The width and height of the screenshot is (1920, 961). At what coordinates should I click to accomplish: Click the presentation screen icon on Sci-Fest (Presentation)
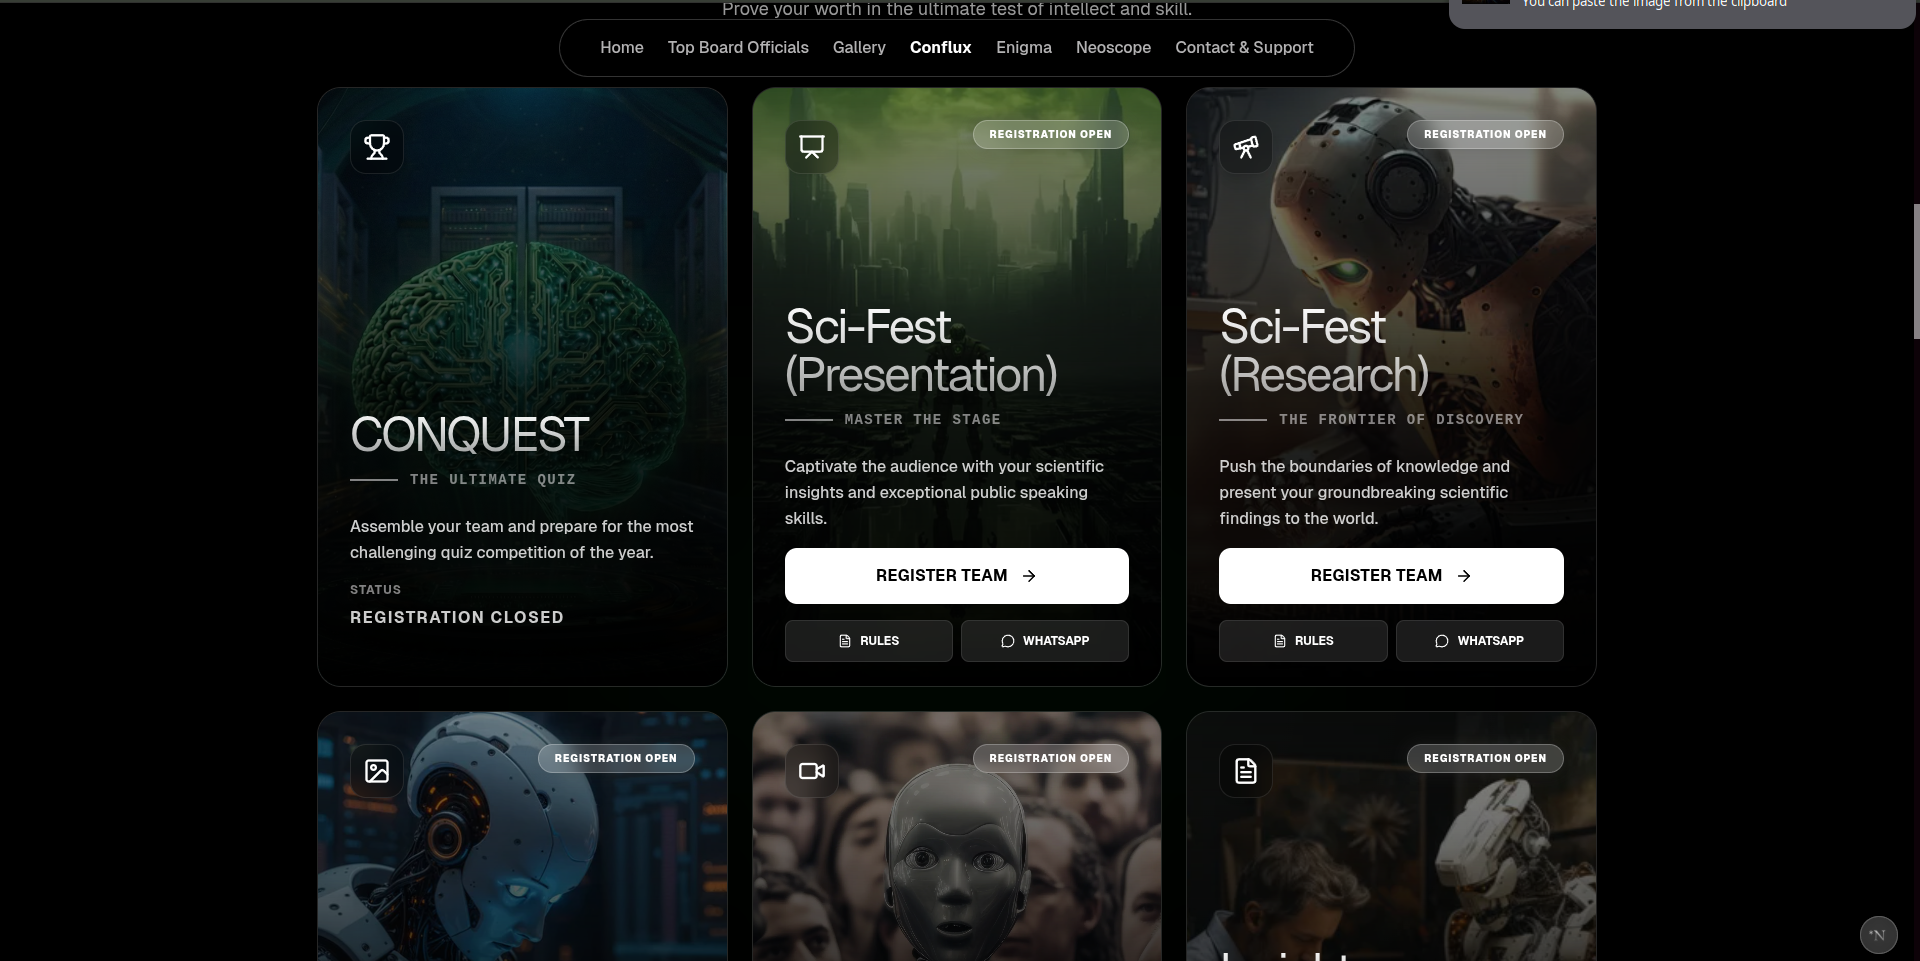point(811,146)
